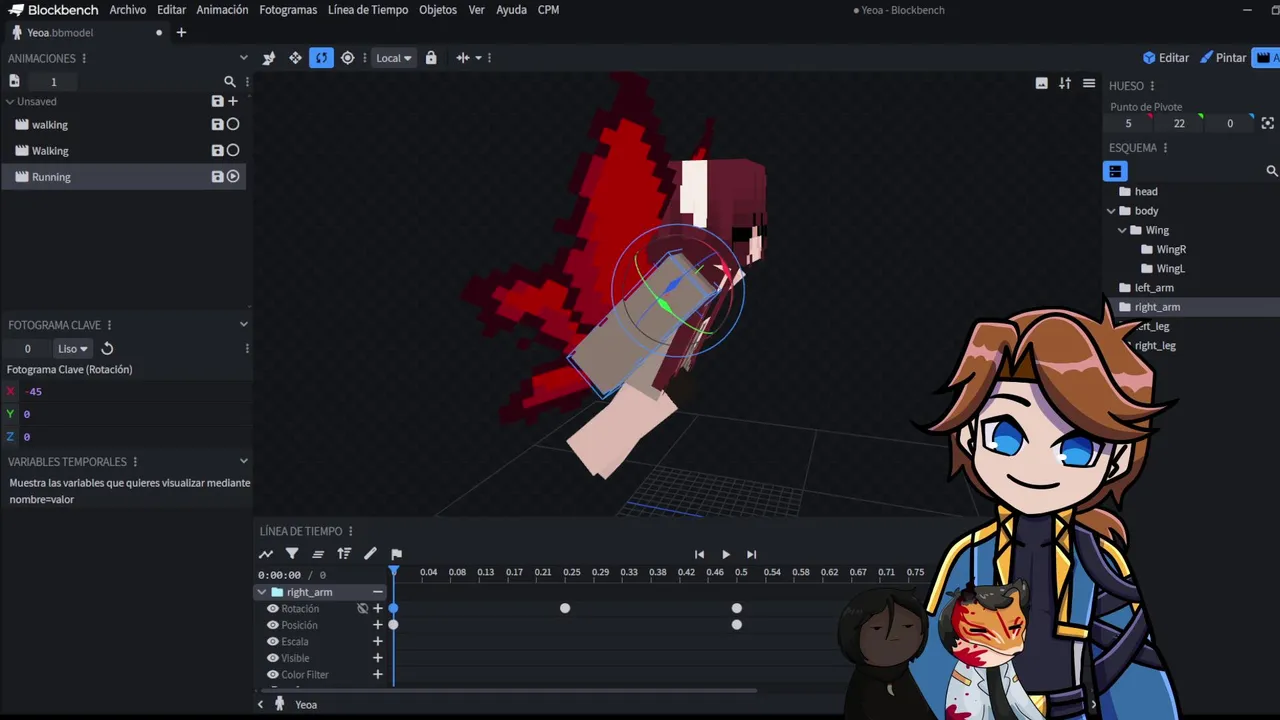This screenshot has height=720, width=1280.
Task: Click the animations search magnifier icon
Action: tap(230, 82)
